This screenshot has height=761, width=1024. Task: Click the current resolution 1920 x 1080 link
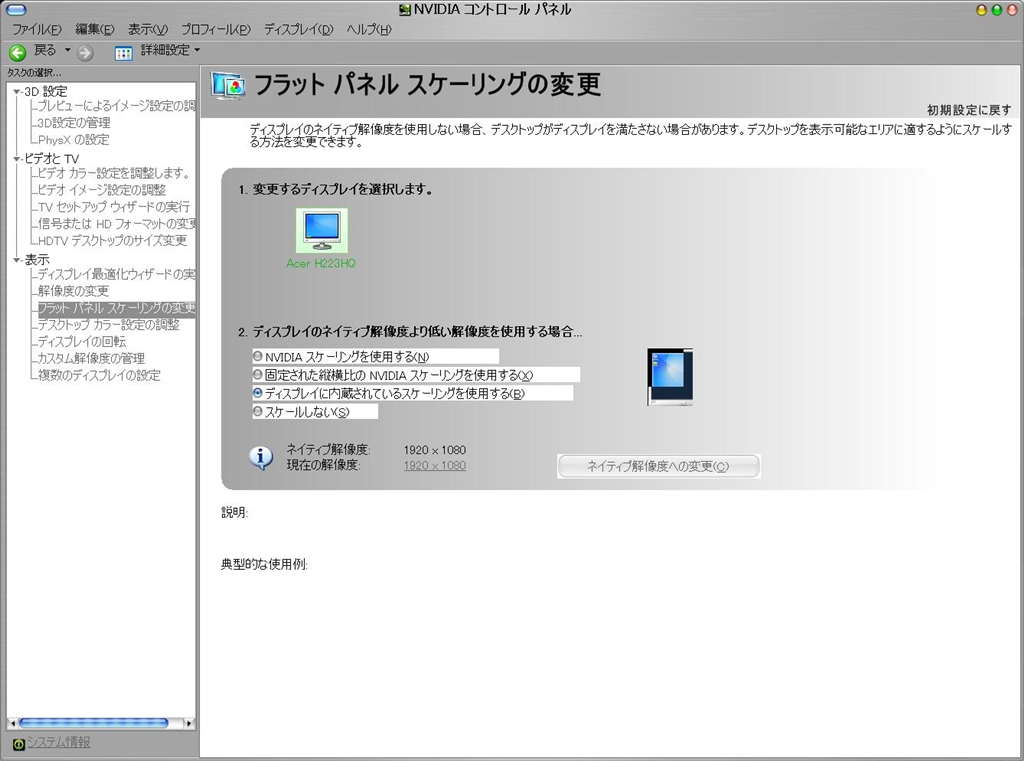(x=435, y=466)
